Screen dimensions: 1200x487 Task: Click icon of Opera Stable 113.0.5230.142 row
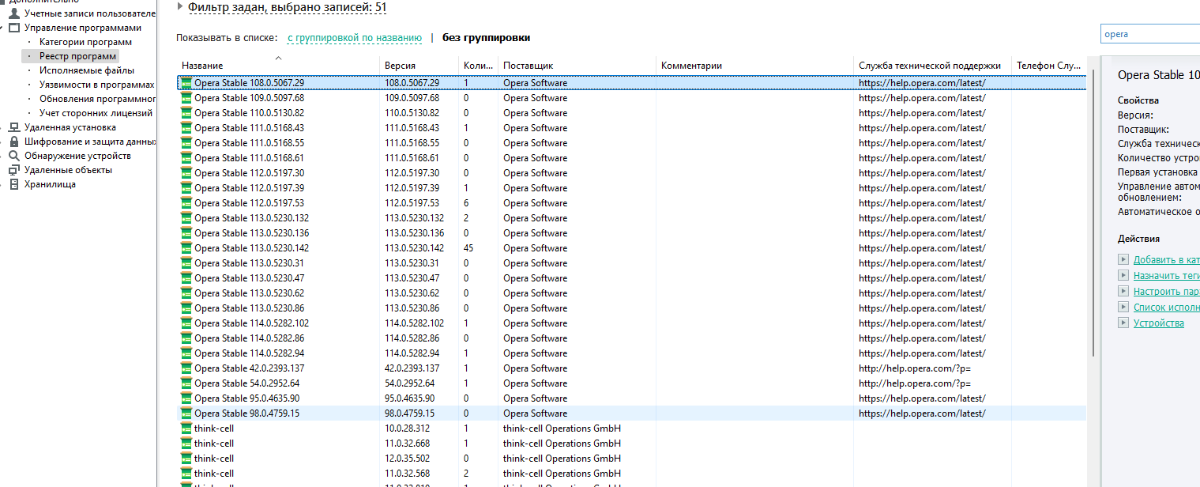186,248
